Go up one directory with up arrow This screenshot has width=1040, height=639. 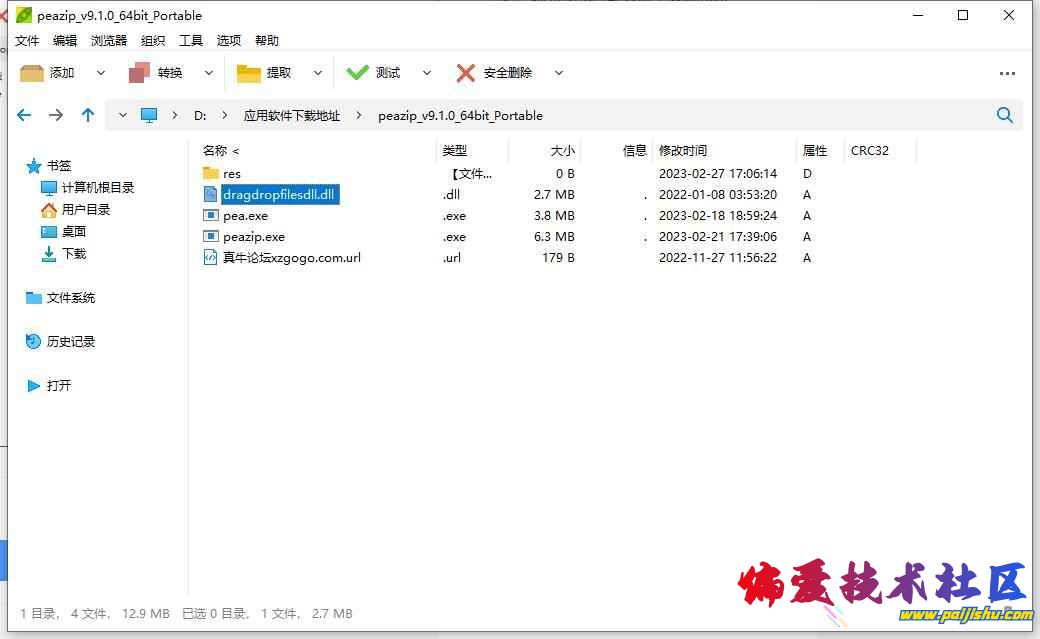pyautogui.click(x=88, y=115)
